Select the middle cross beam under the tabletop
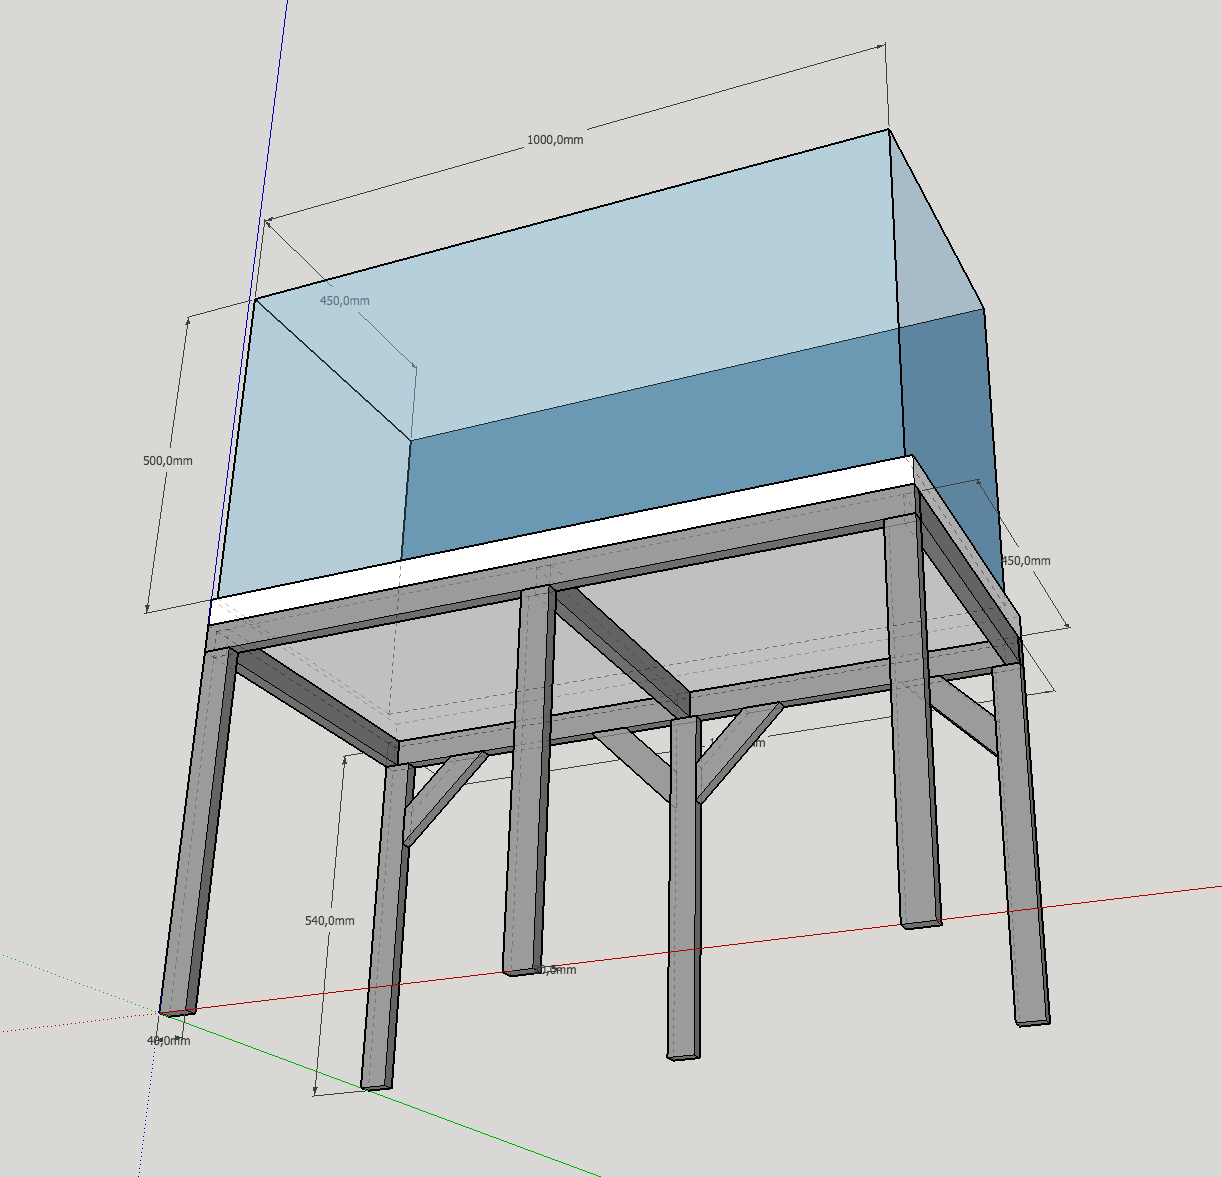Image resolution: width=1222 pixels, height=1177 pixels. (x=620, y=640)
